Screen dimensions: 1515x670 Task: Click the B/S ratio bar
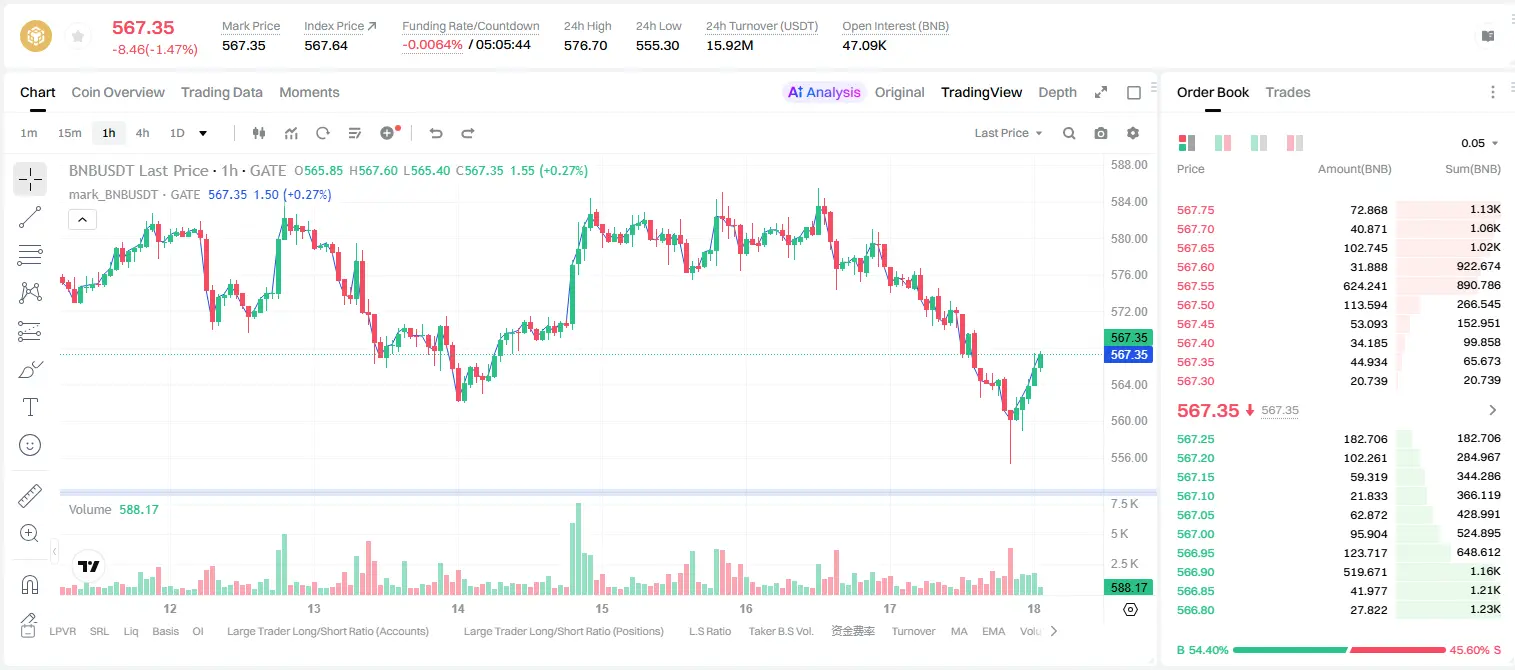[x=1339, y=650]
